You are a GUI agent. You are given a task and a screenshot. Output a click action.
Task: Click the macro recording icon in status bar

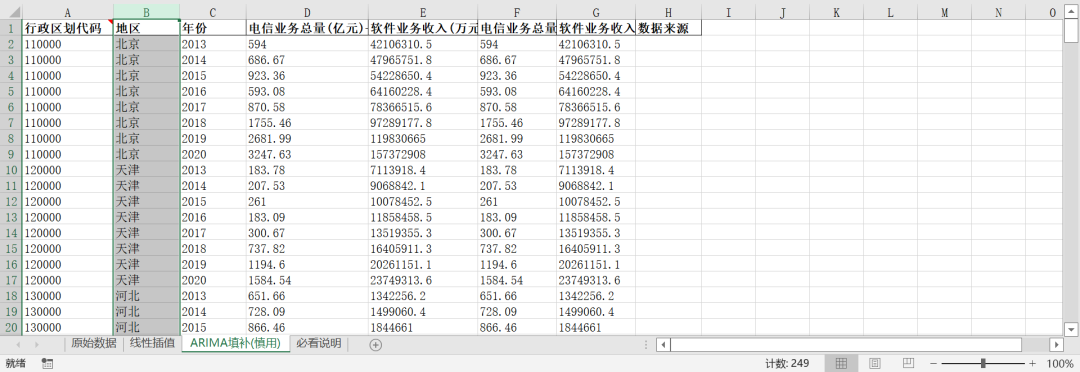48,363
